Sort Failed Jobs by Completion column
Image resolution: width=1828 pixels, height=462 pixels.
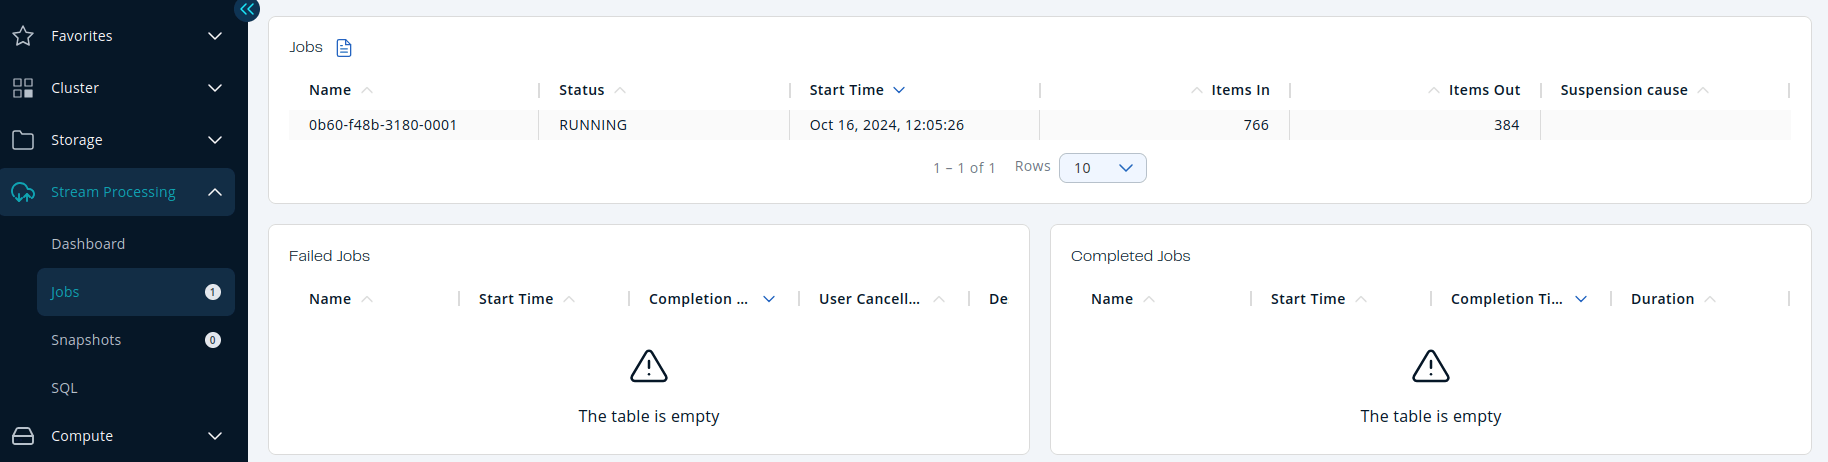[769, 299]
